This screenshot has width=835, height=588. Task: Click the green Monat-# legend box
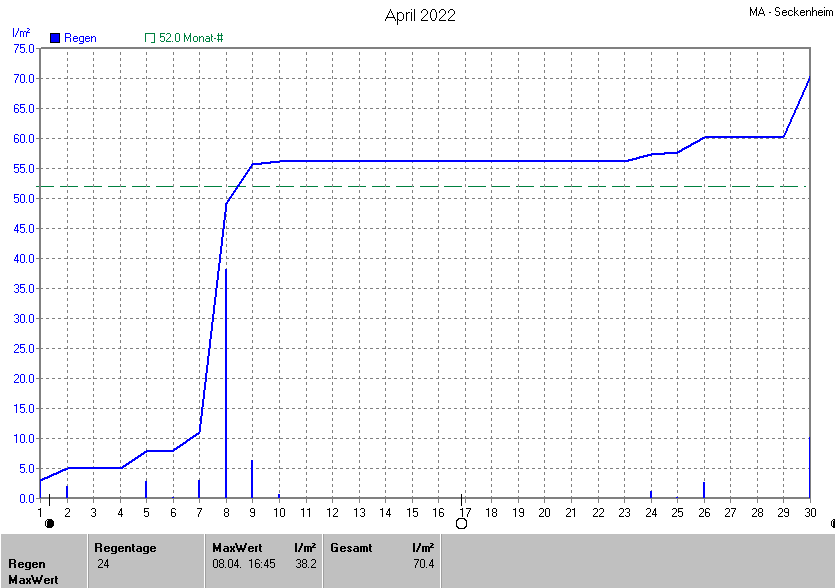pyautogui.click(x=150, y=38)
